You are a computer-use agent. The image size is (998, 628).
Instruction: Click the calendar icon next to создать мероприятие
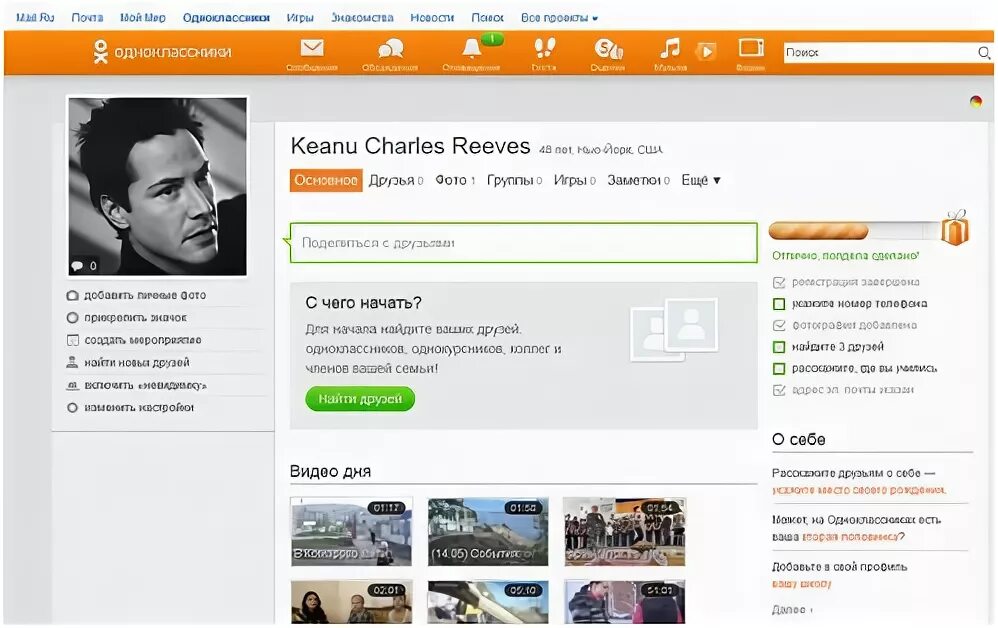pos(73,340)
